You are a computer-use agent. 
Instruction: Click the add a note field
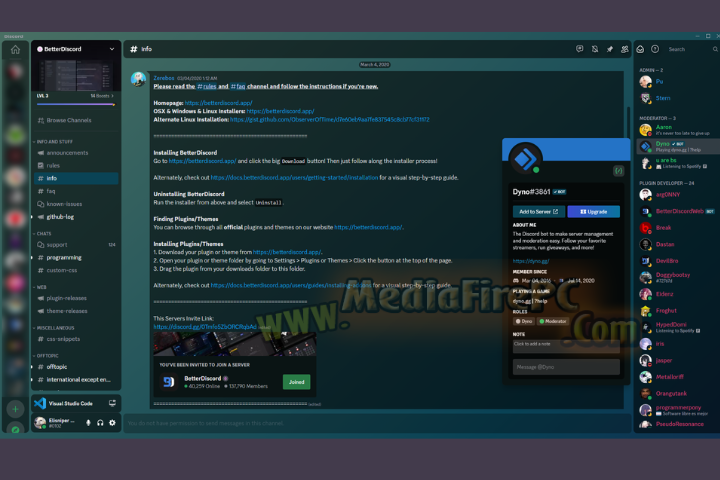tap(566, 346)
